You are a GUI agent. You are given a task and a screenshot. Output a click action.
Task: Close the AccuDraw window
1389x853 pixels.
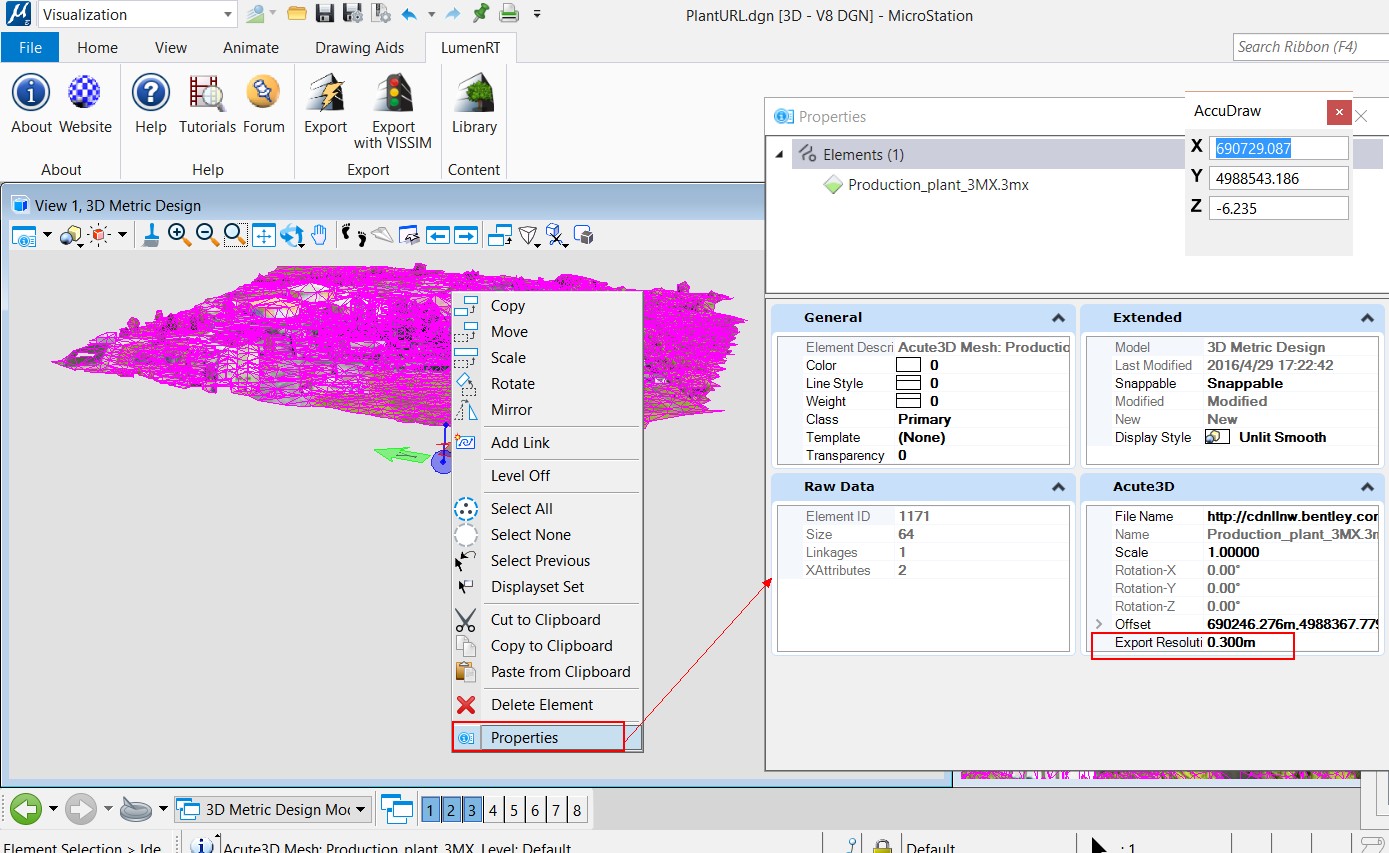1339,112
